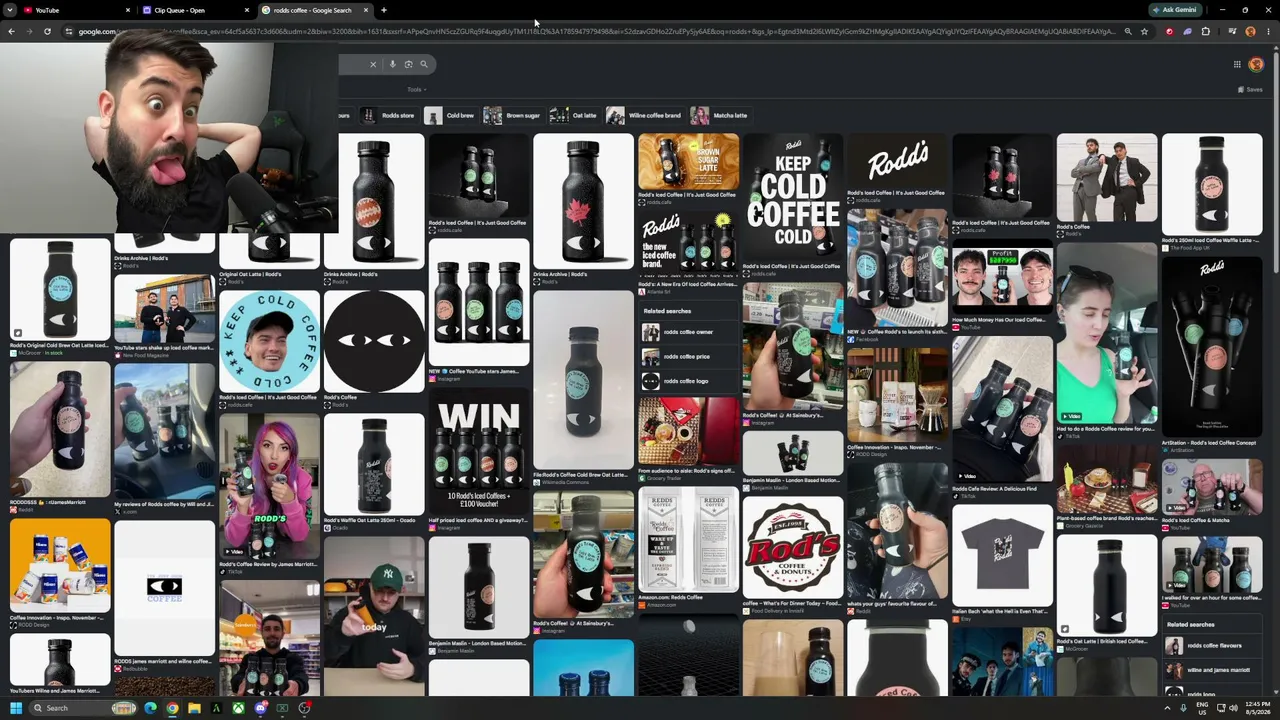Reload the current page
The image size is (1280, 720).
tap(47, 31)
